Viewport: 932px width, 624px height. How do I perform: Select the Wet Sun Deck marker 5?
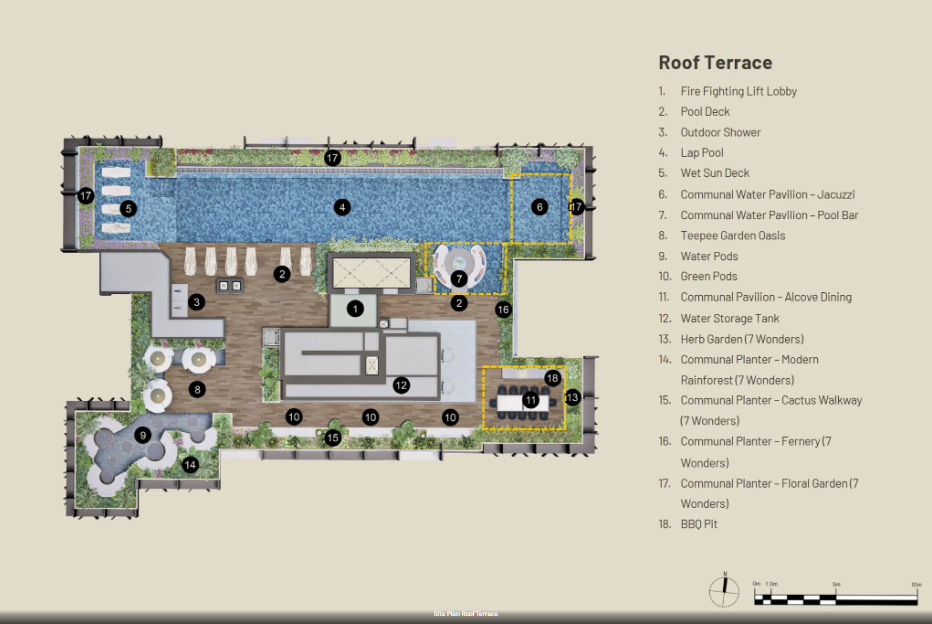pyautogui.click(x=128, y=209)
